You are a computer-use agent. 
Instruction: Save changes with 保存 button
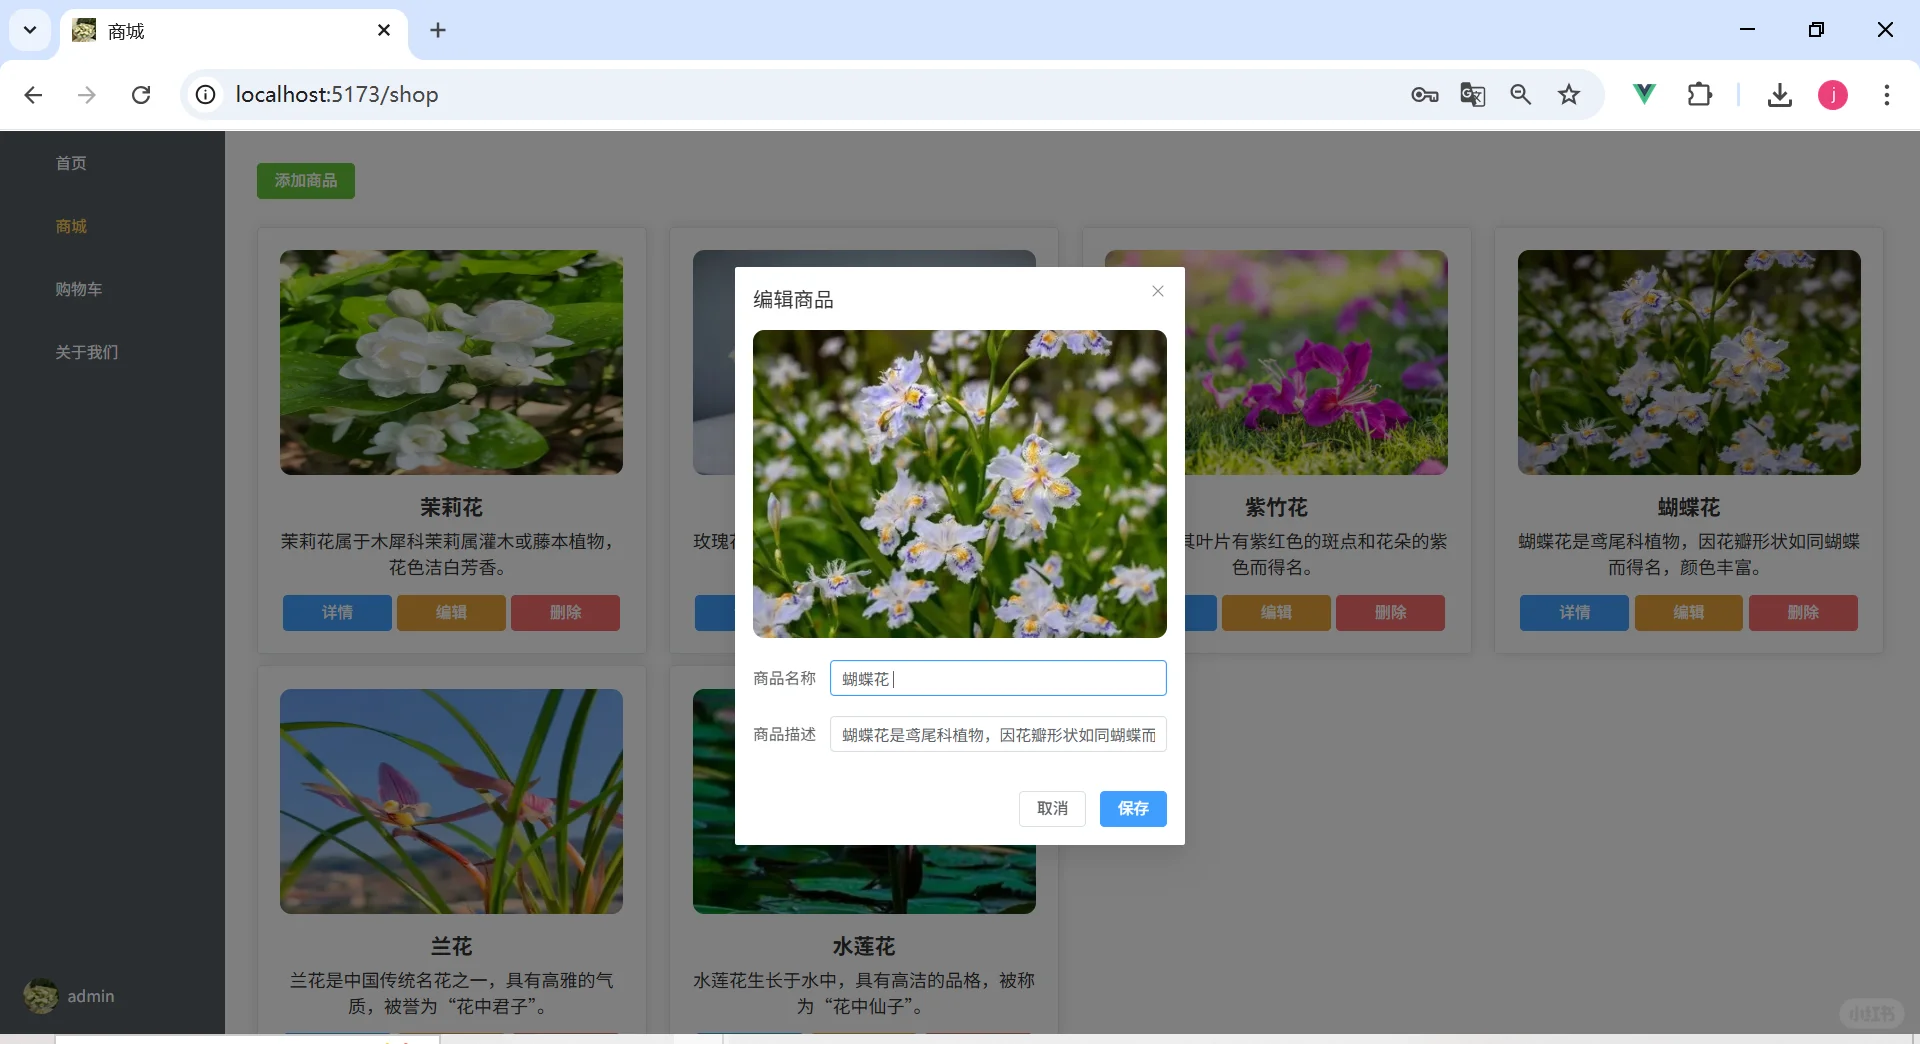coord(1132,809)
